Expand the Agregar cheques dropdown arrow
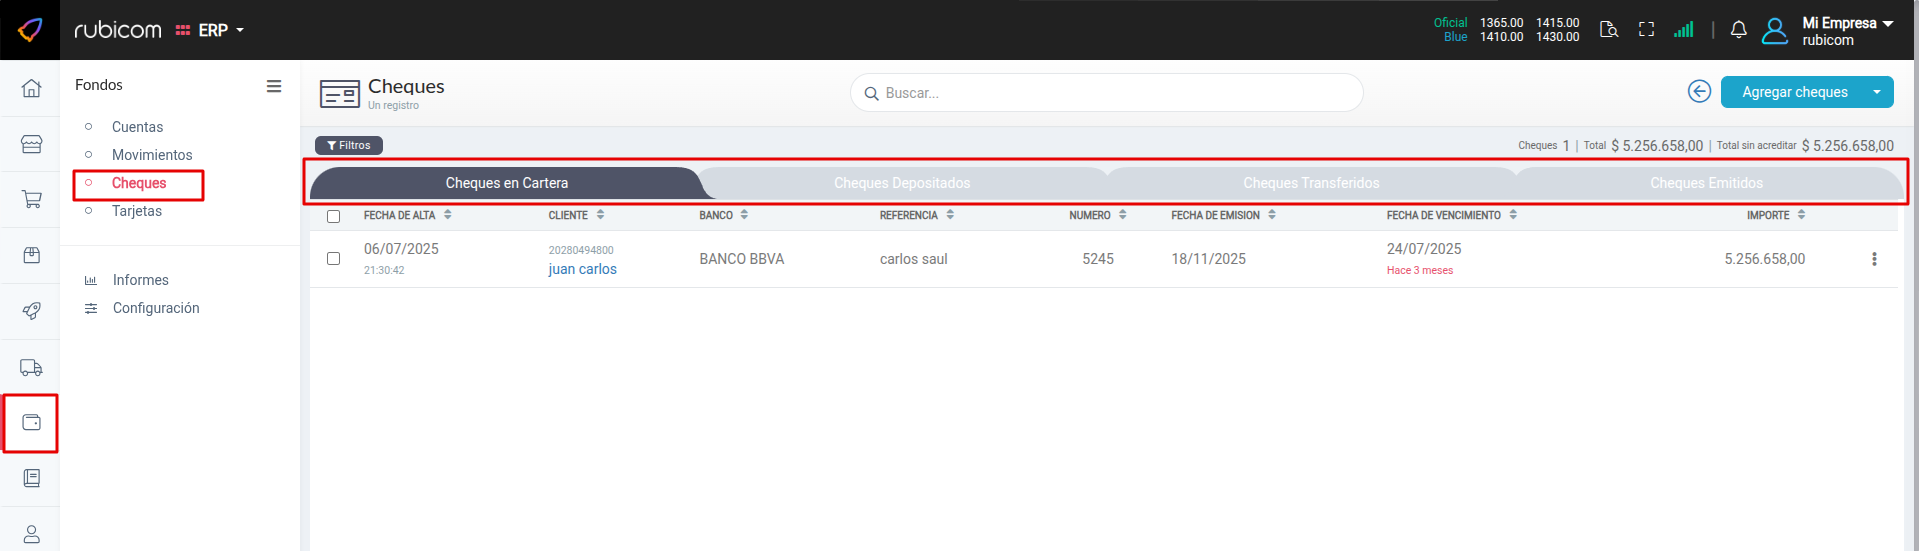The height and width of the screenshot is (551, 1919). (1876, 92)
